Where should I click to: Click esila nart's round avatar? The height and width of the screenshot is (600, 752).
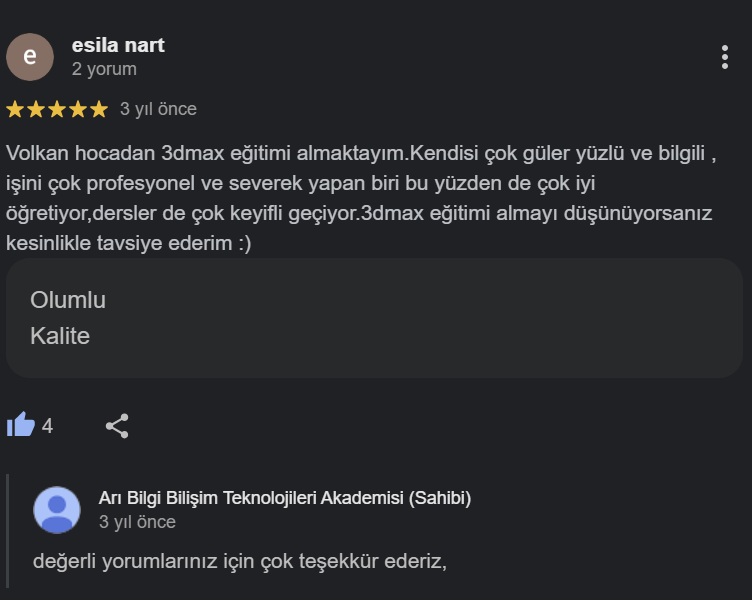pyautogui.click(x=30, y=57)
